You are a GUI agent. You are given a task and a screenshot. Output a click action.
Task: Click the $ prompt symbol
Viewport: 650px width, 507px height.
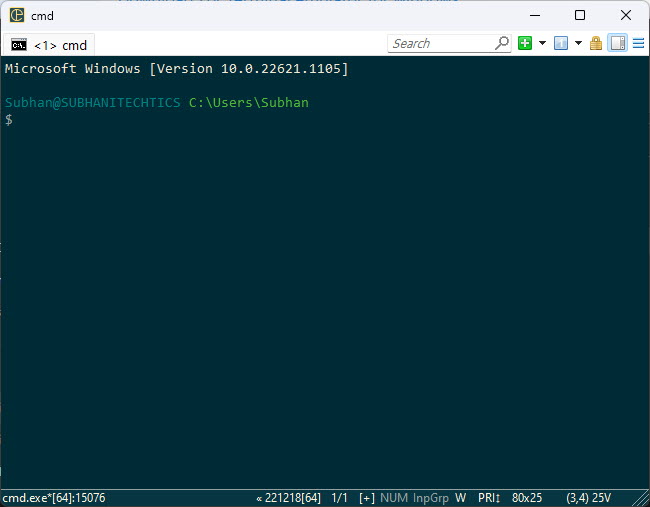click(9, 120)
